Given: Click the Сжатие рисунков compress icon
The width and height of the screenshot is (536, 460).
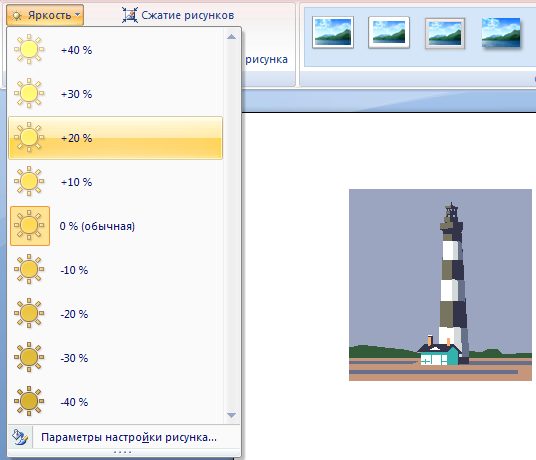Looking at the screenshot, I should click(x=130, y=15).
